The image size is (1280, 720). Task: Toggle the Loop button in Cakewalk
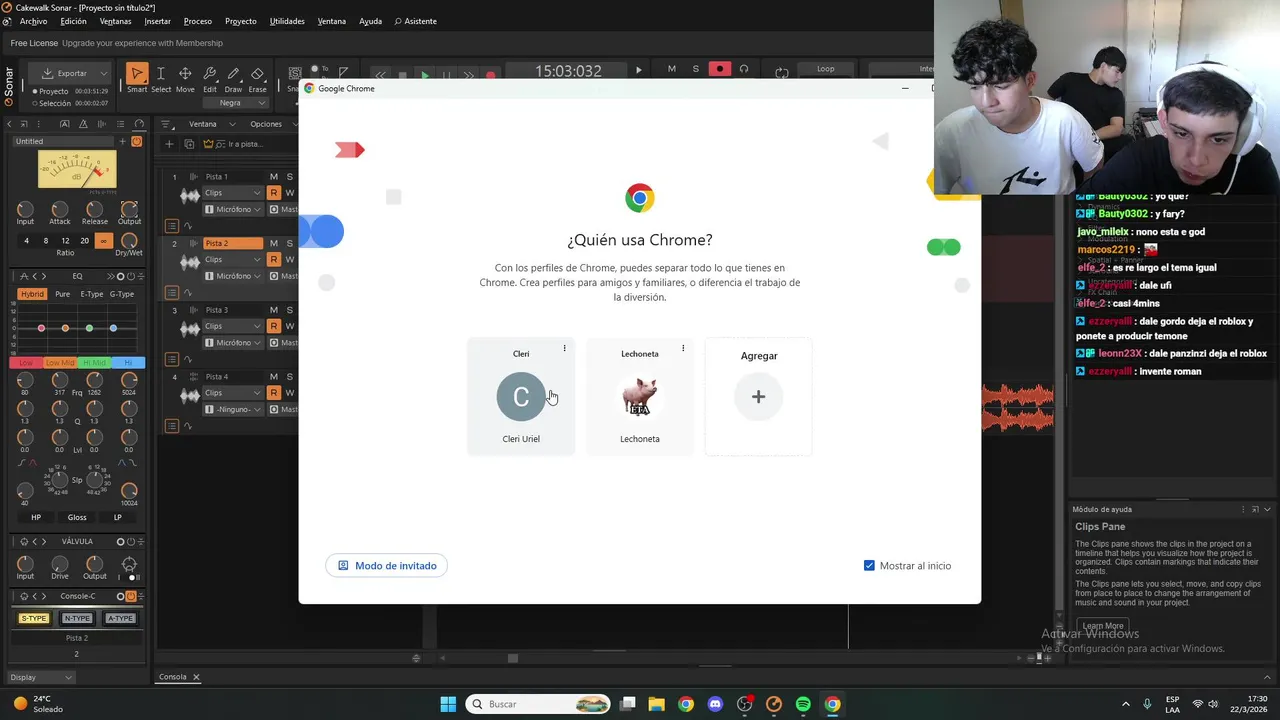[x=825, y=69]
